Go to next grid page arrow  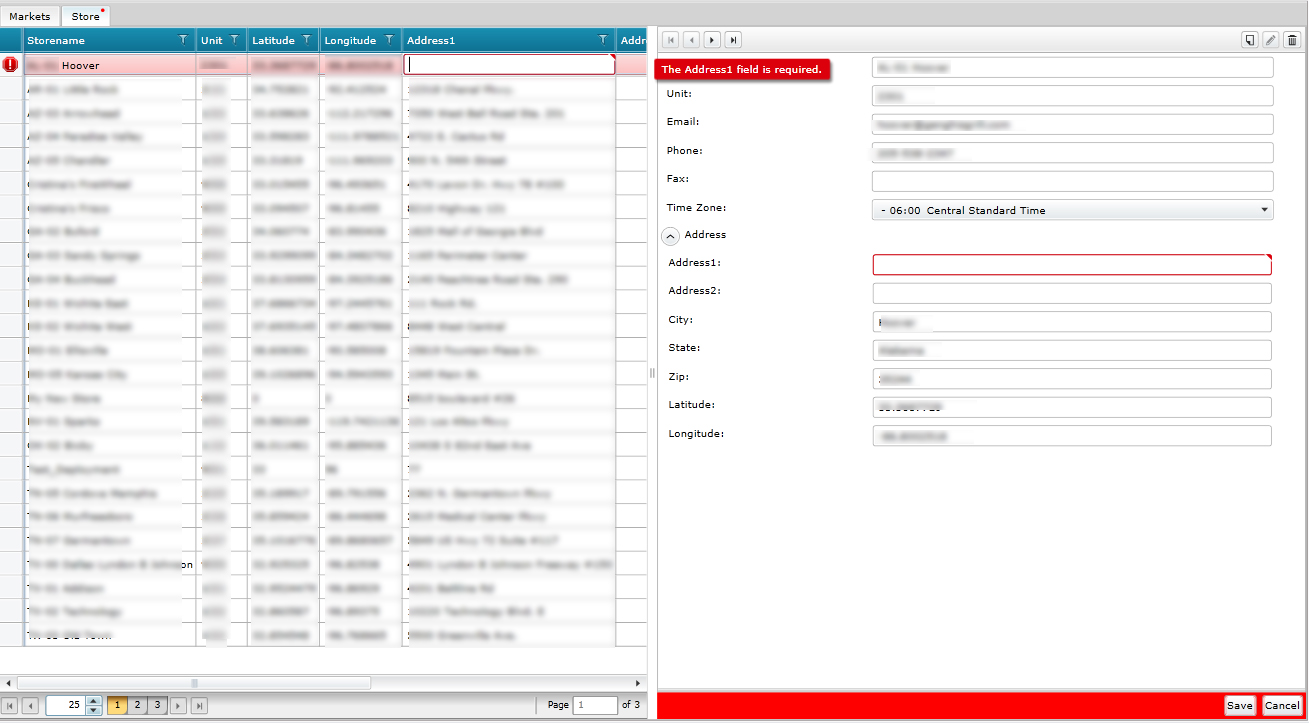(179, 706)
